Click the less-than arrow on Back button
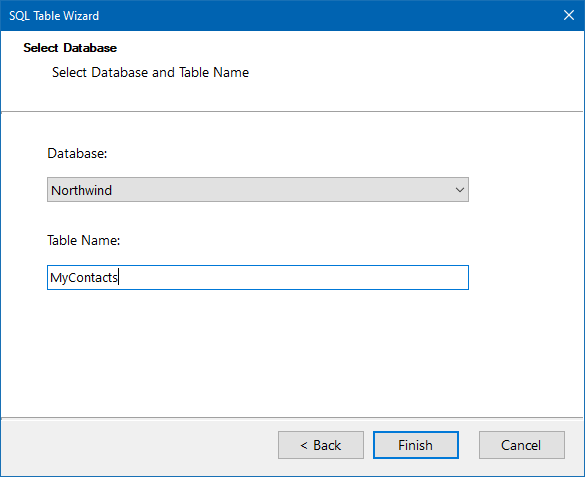The image size is (585, 477). (304, 445)
